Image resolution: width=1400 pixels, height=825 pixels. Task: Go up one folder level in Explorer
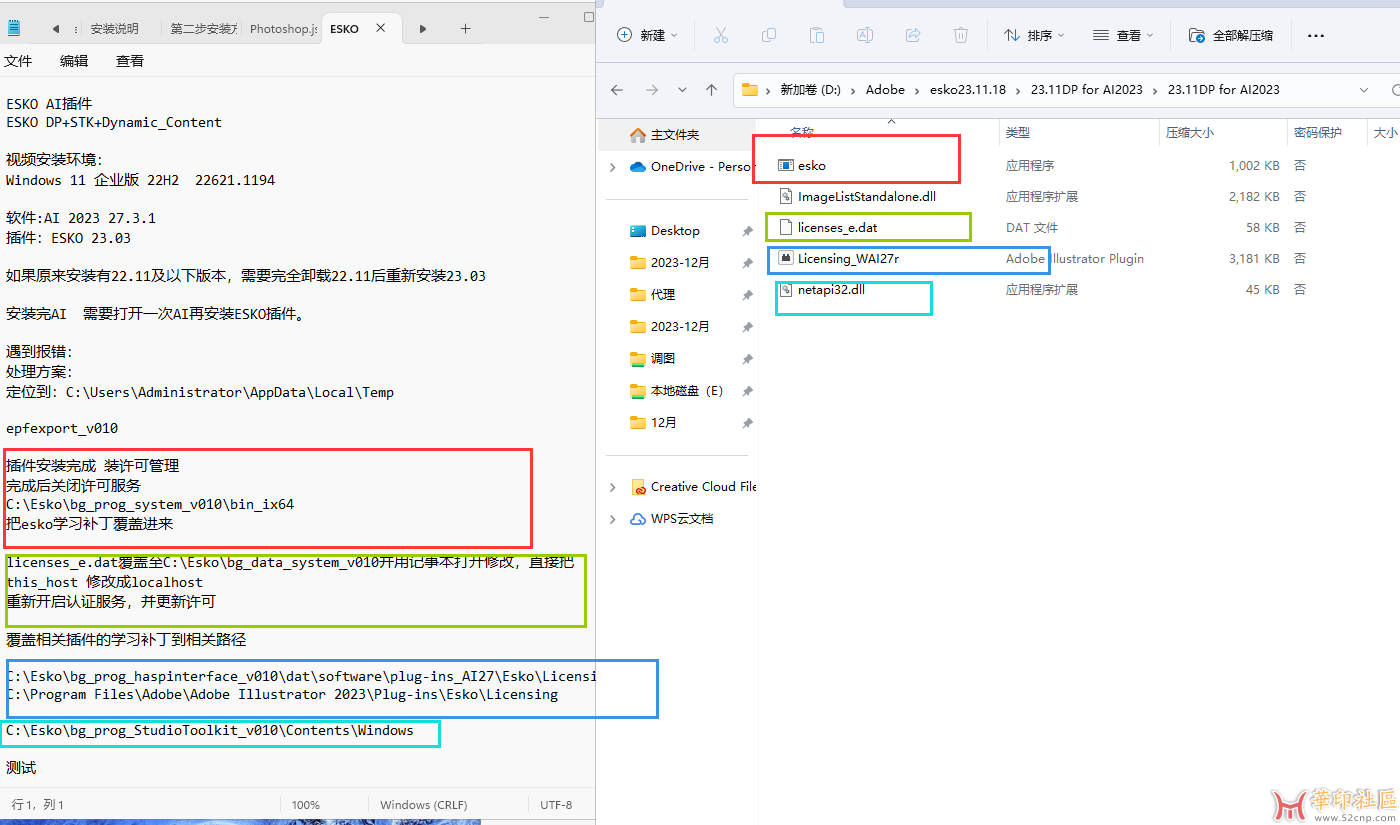click(x=711, y=89)
